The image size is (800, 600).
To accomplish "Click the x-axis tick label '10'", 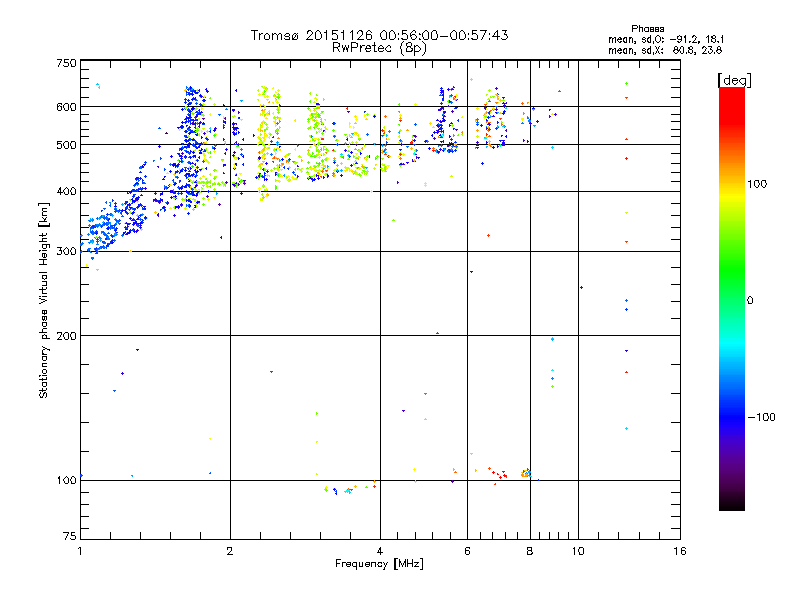I will pos(578,551).
